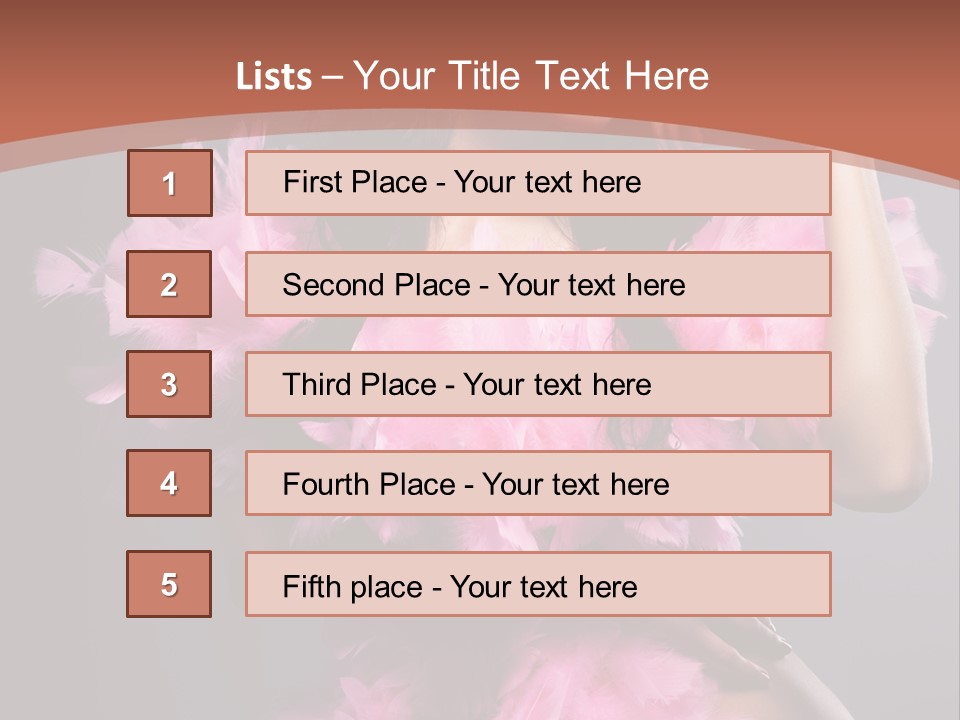The width and height of the screenshot is (960, 720).
Task: Click 'Your text here' in Second Place bar
Action: (591, 285)
